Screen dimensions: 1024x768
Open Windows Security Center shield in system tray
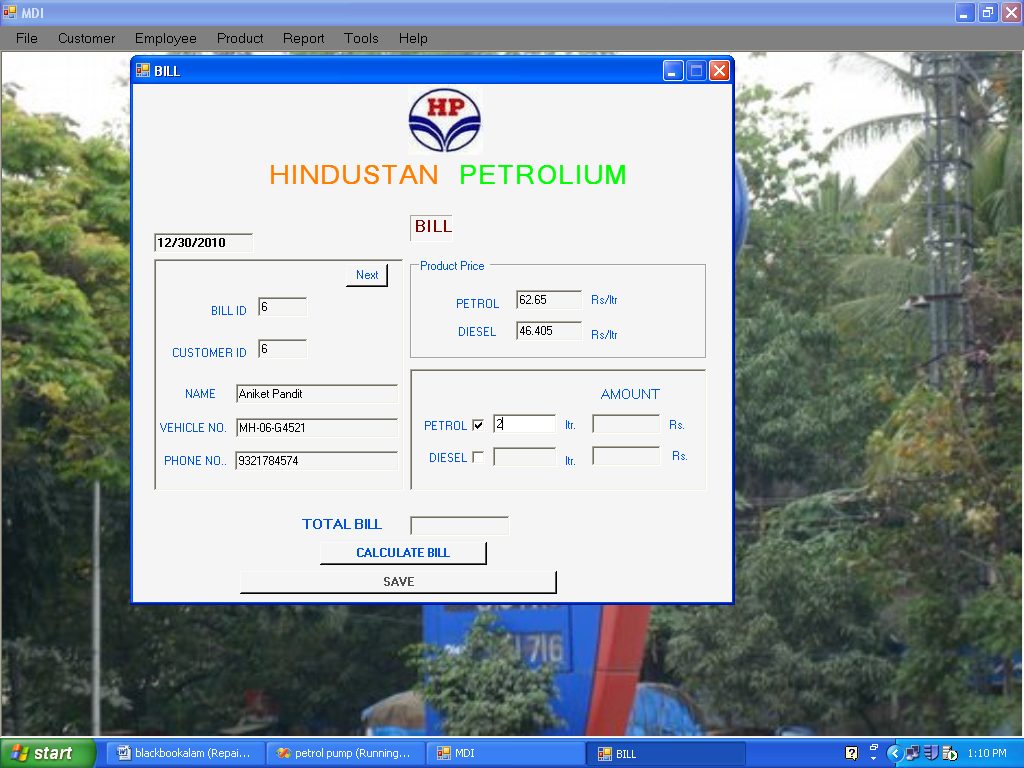[x=929, y=753]
